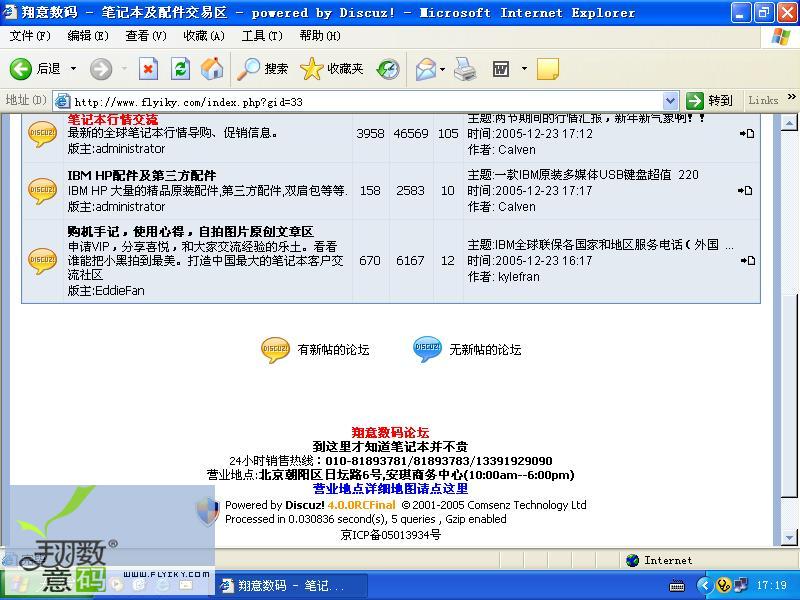Image resolution: width=800 pixels, height=600 pixels.
Task: Click the keyboard icon in system tray
Action: pos(677,586)
